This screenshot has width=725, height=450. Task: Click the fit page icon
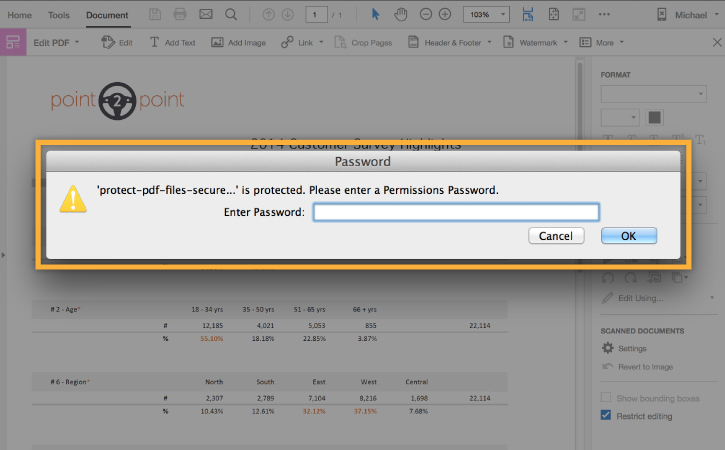(553, 14)
